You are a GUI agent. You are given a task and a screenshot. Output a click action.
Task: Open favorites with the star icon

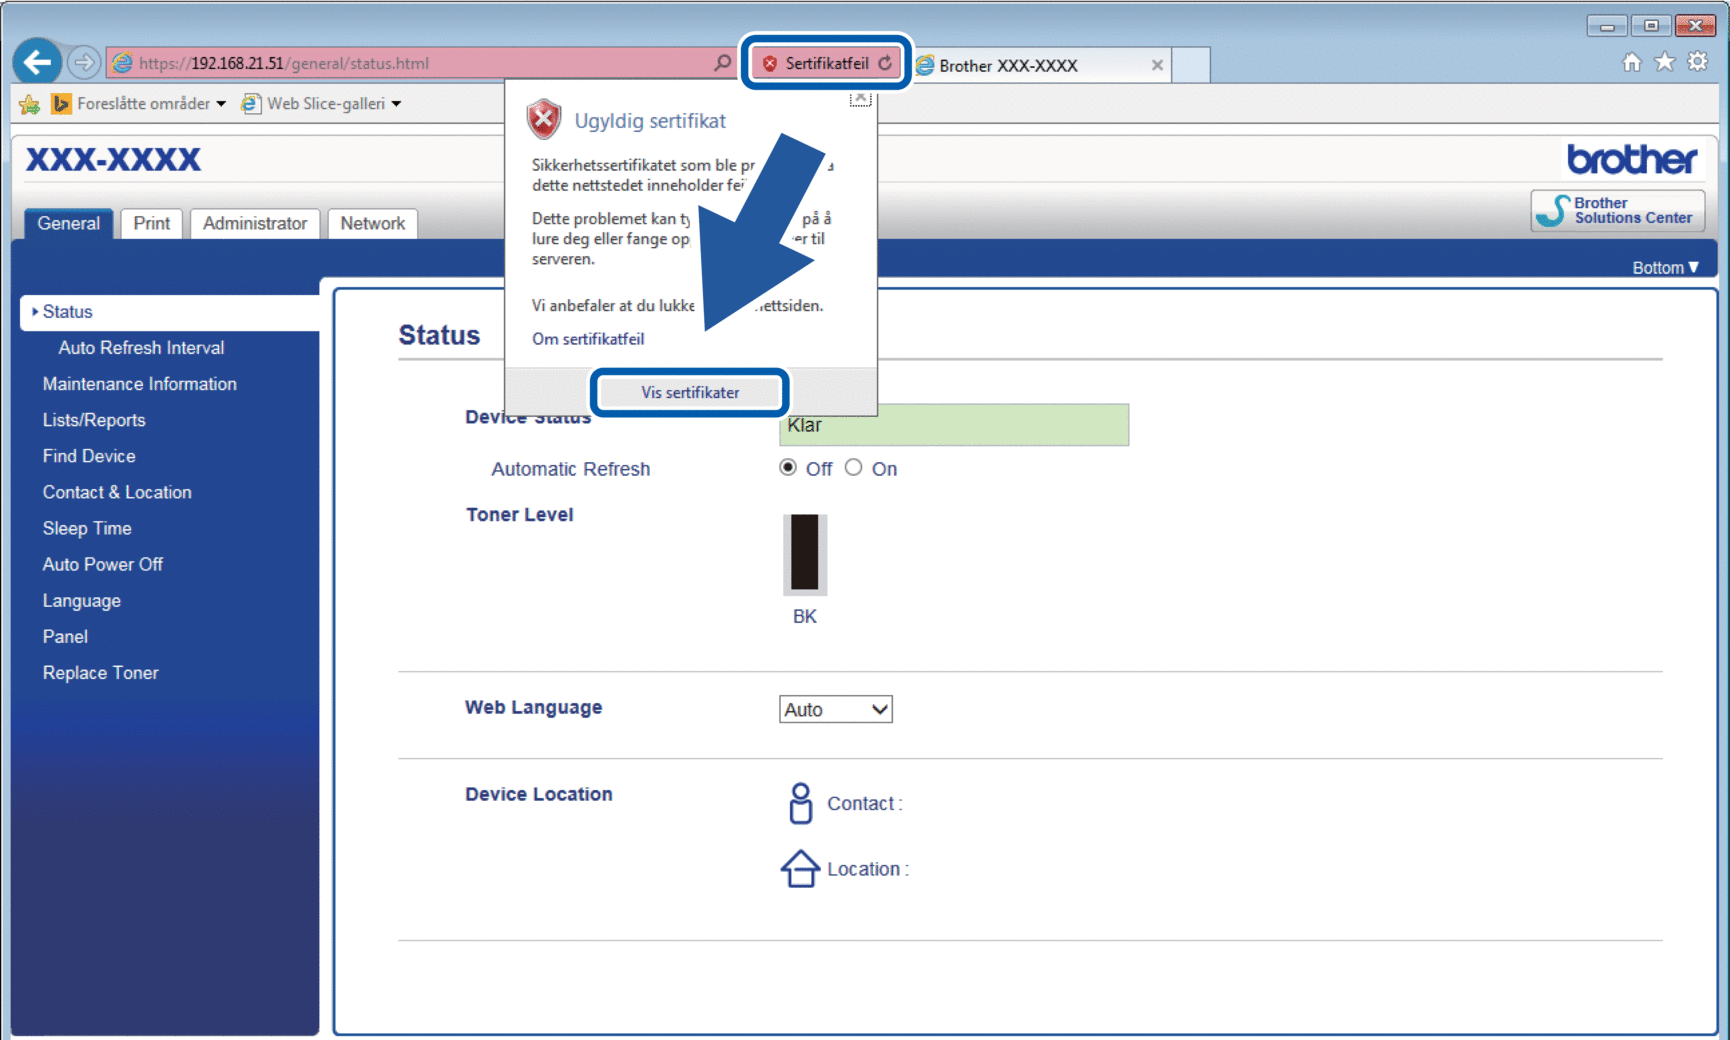point(1664,62)
